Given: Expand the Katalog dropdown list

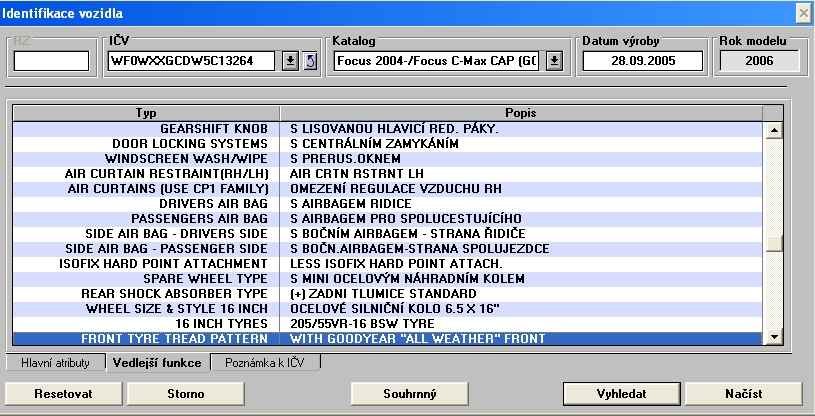Looking at the screenshot, I should [555, 61].
